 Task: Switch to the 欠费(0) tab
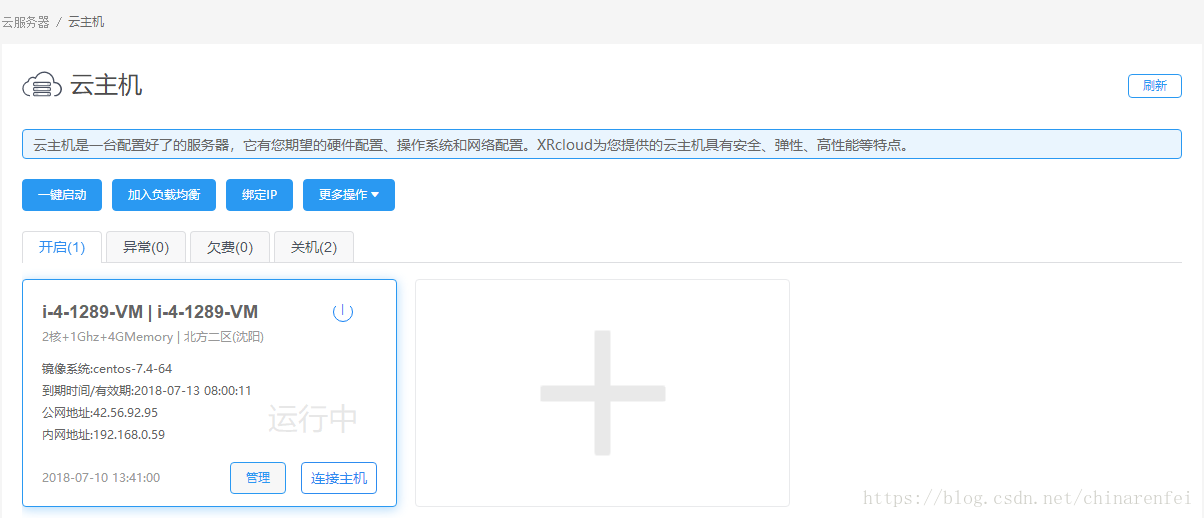pos(230,247)
